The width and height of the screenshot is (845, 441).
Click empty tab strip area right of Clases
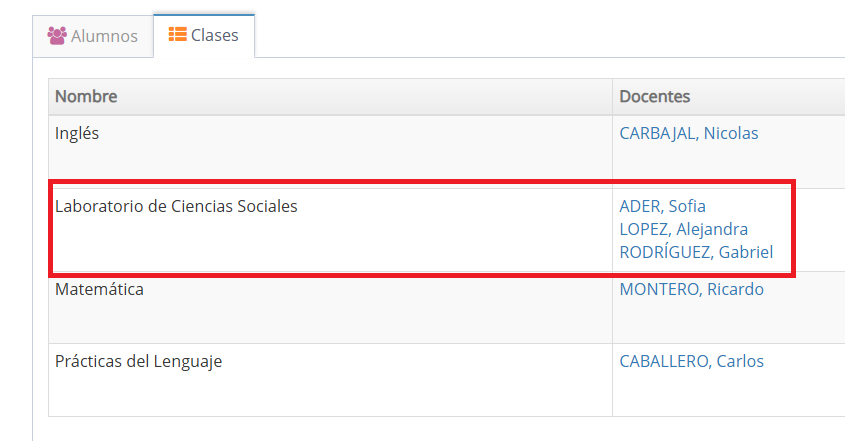coord(550,36)
